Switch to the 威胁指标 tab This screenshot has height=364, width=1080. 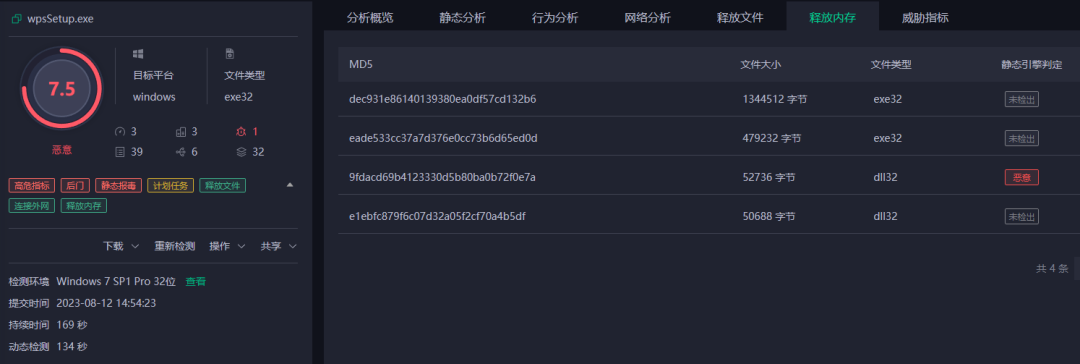[x=925, y=18]
